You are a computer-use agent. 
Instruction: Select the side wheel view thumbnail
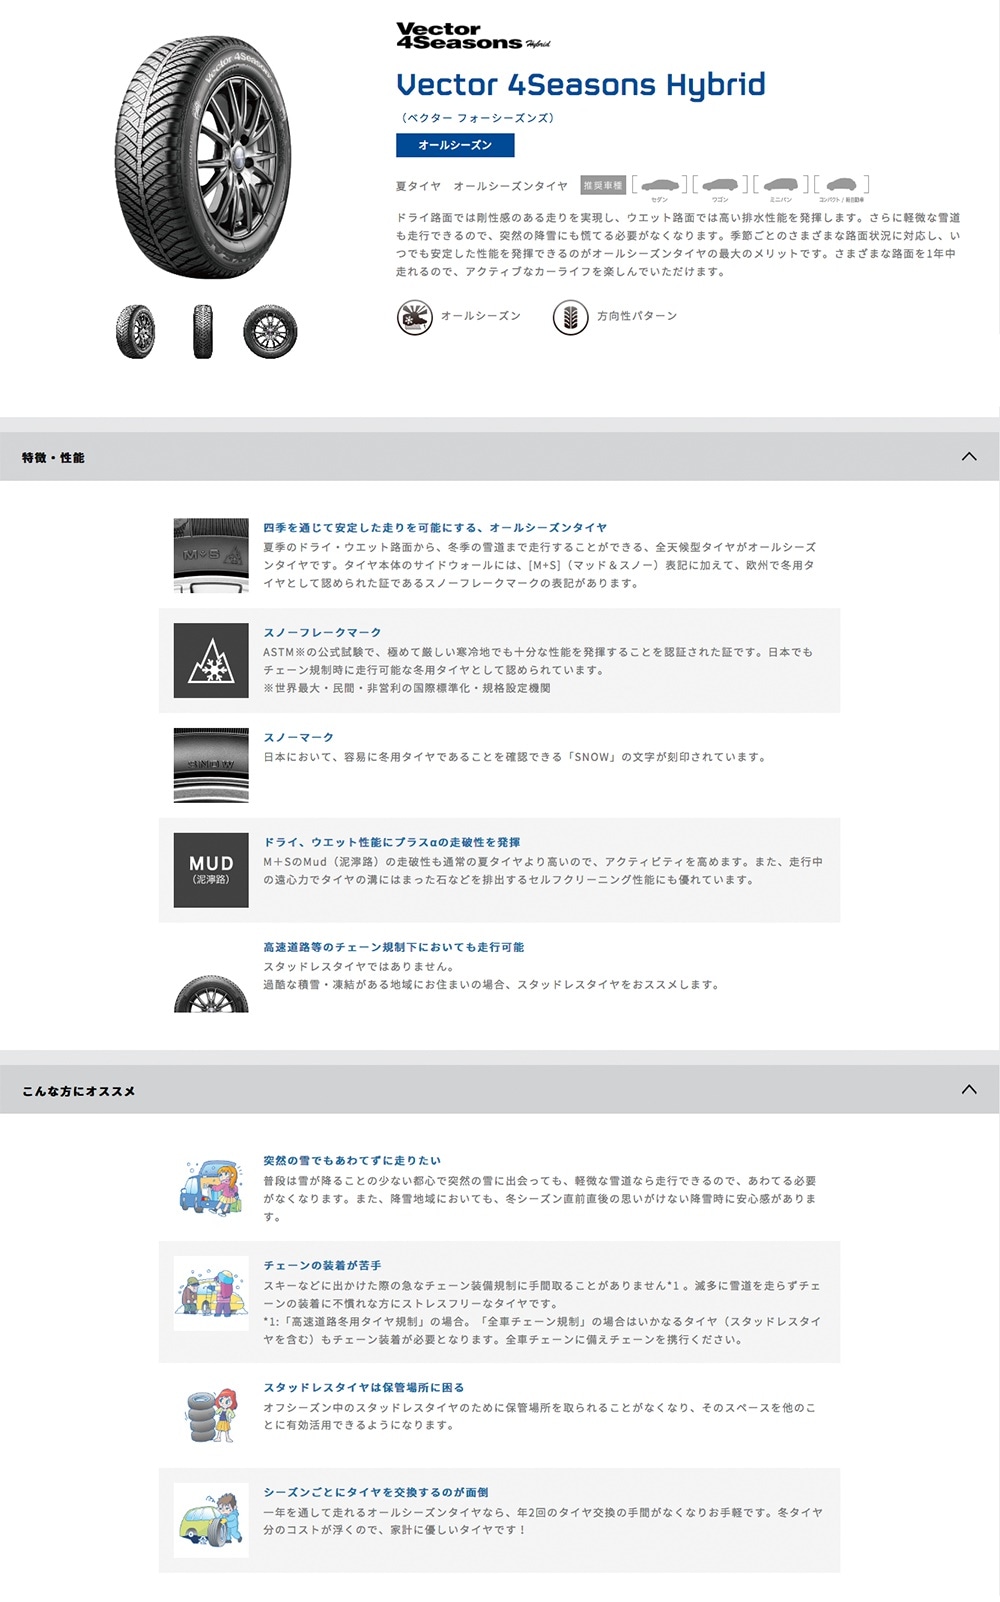pyautogui.click(x=270, y=332)
